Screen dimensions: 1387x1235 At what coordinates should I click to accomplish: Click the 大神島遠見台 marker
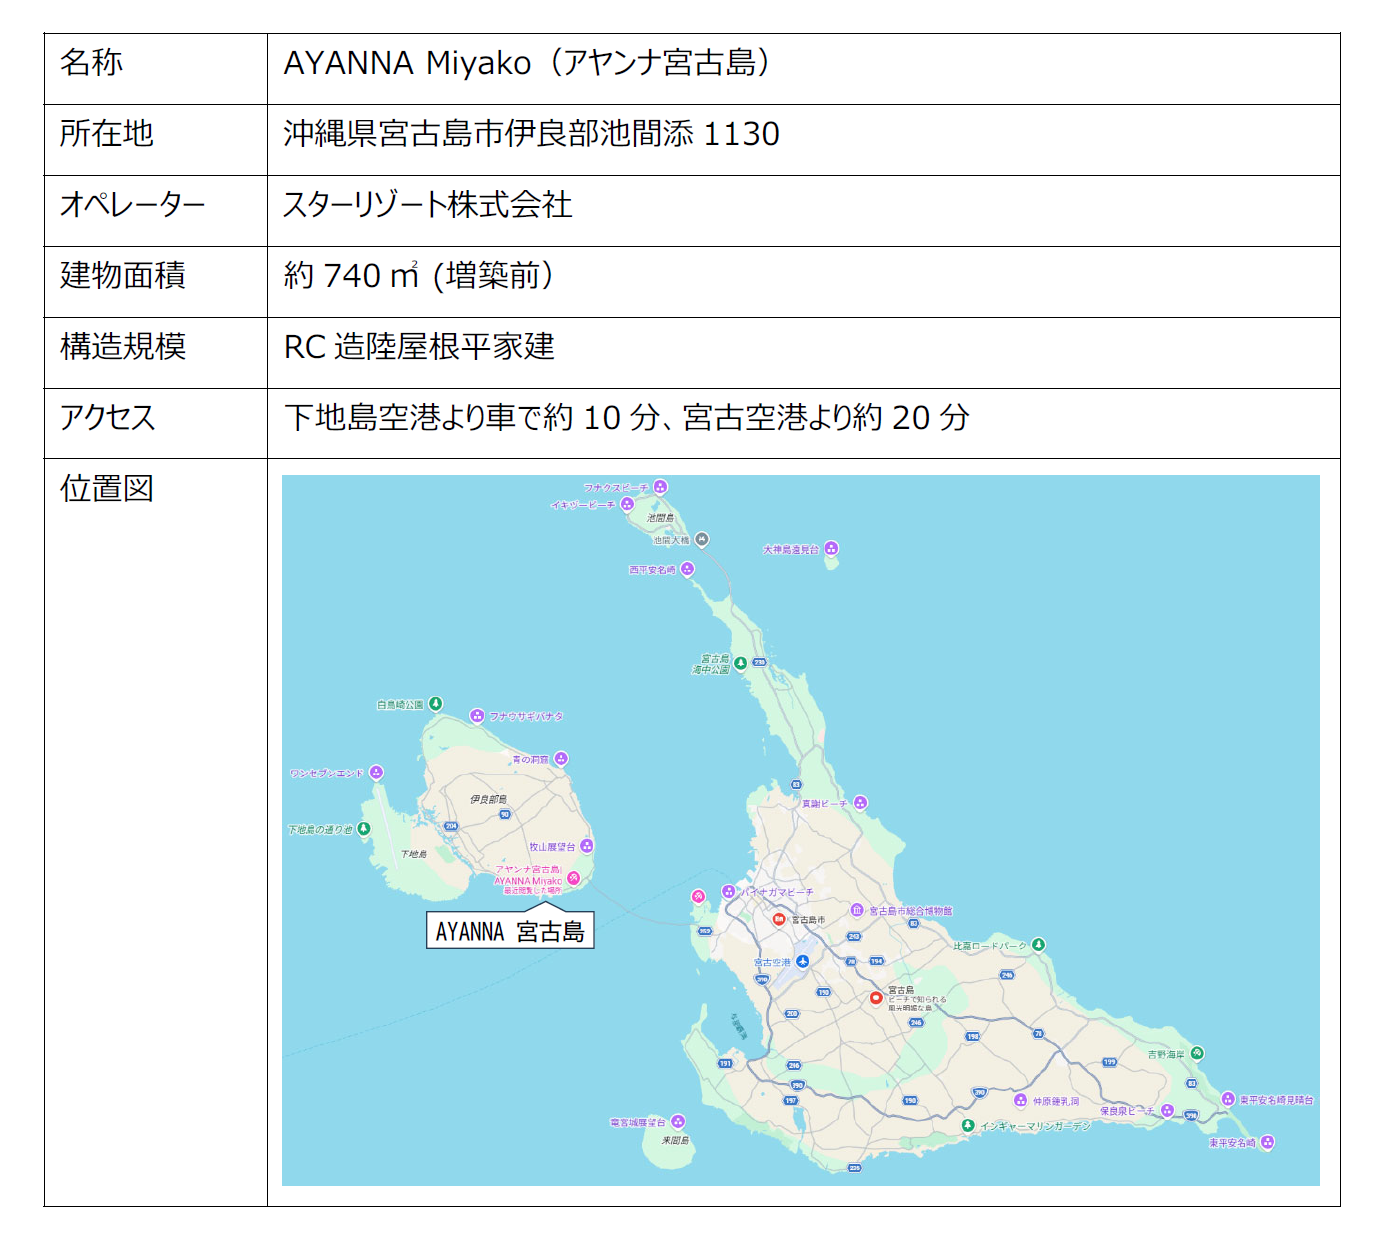click(x=831, y=548)
